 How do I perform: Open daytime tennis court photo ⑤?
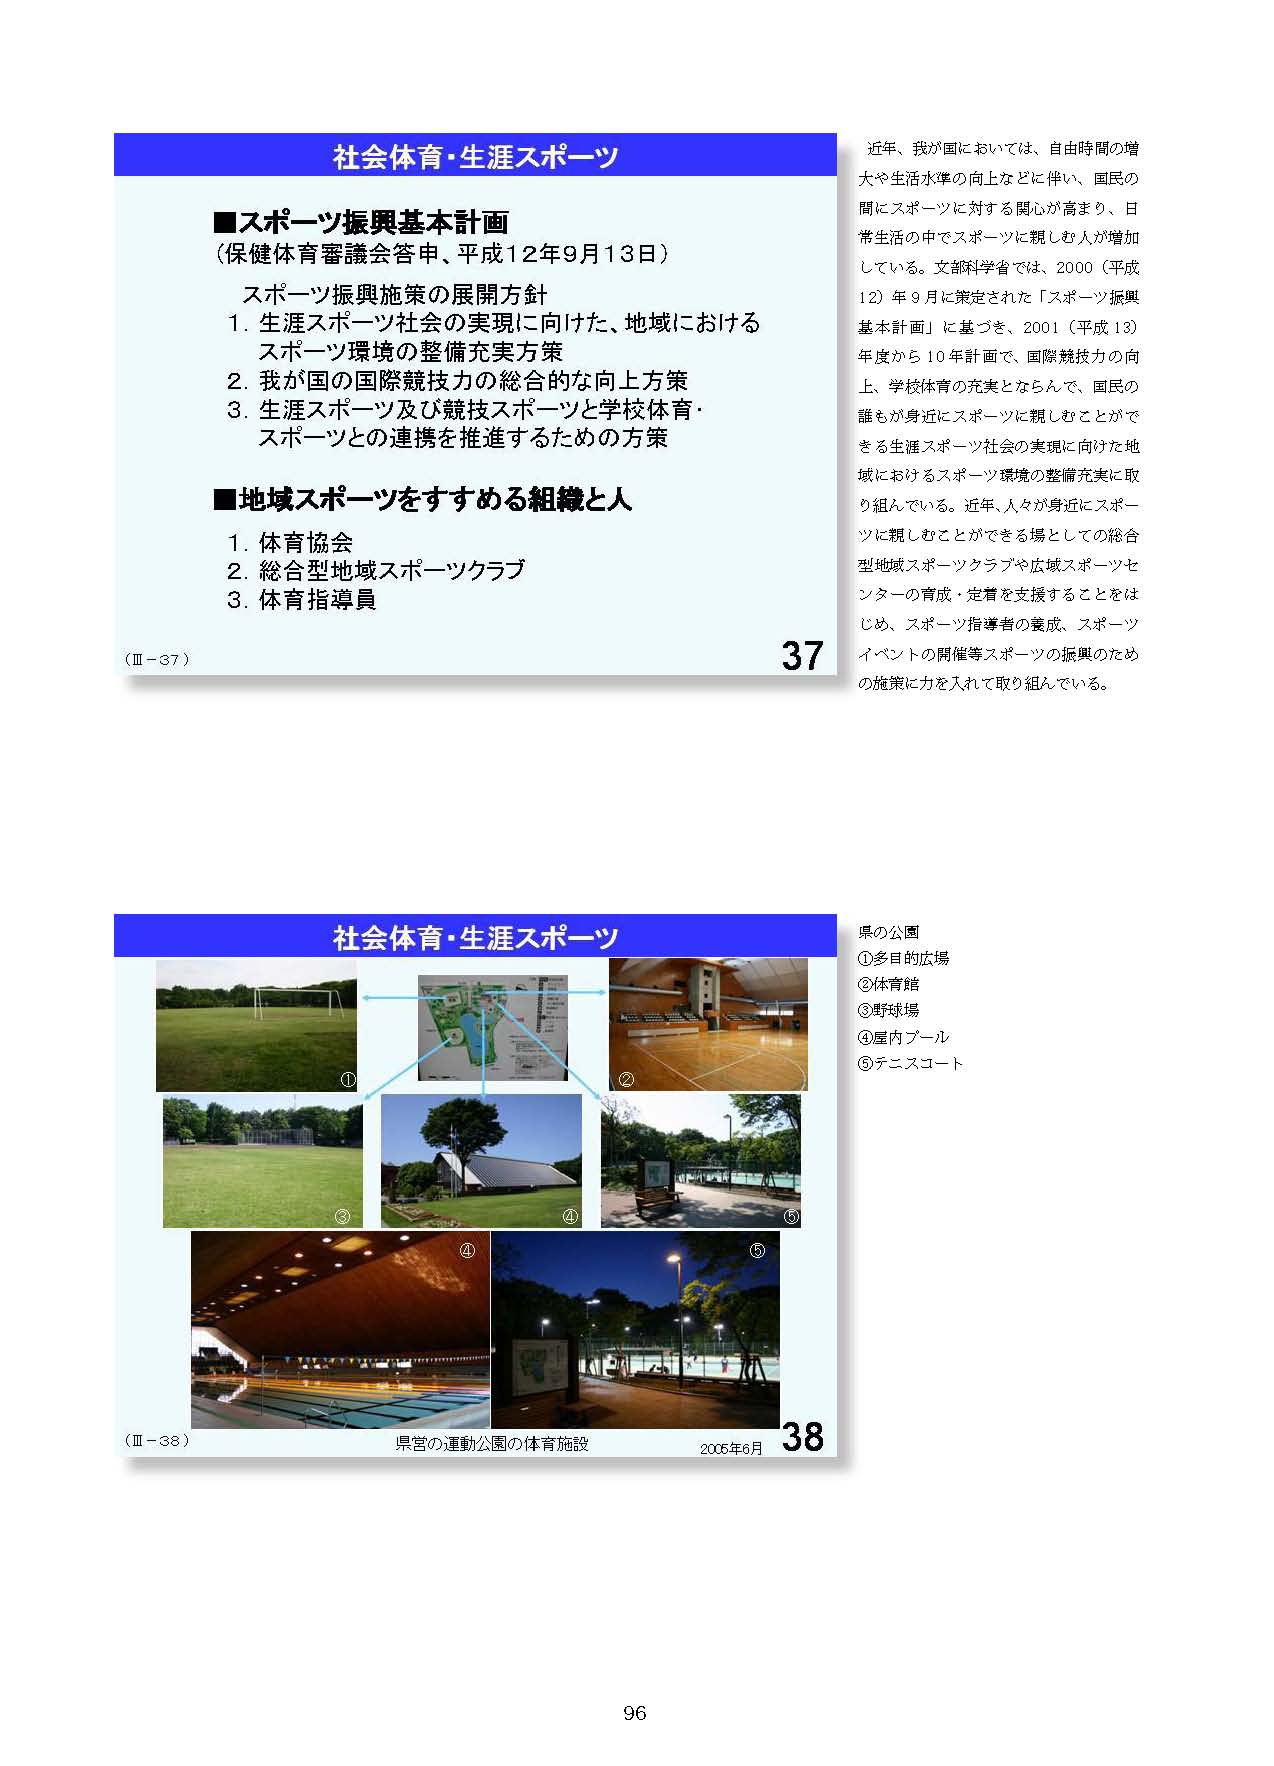coord(701,1161)
